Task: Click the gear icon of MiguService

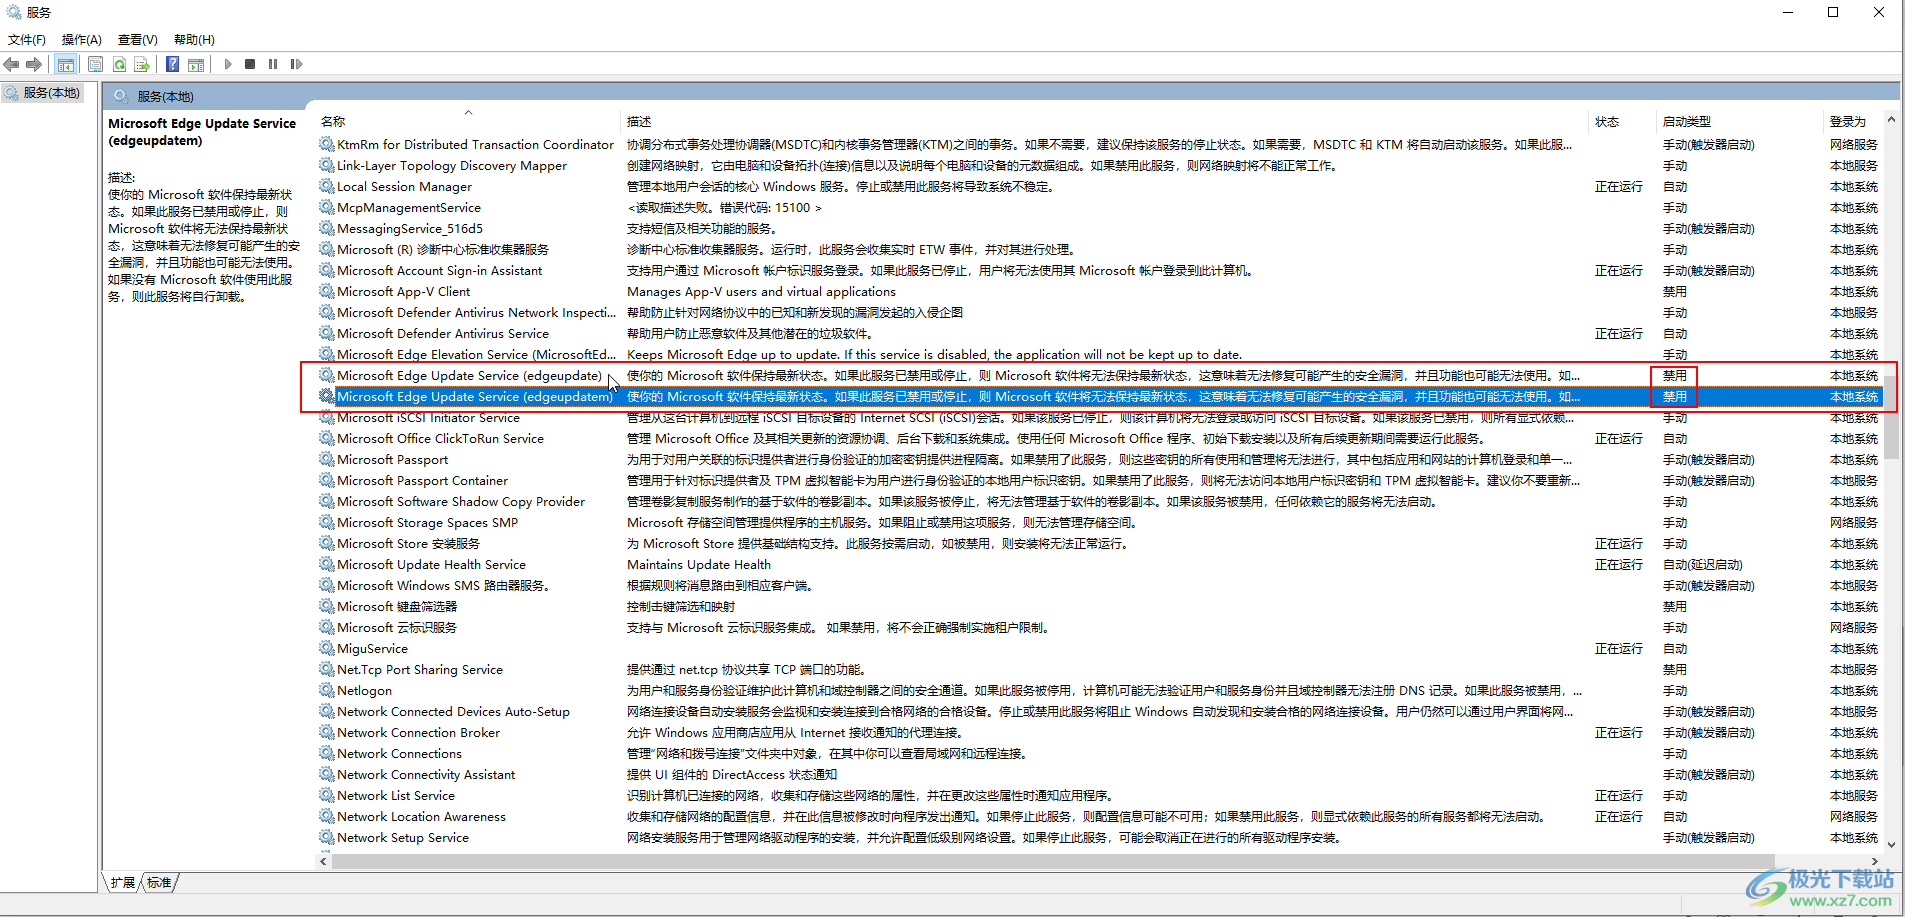Action: coord(327,648)
